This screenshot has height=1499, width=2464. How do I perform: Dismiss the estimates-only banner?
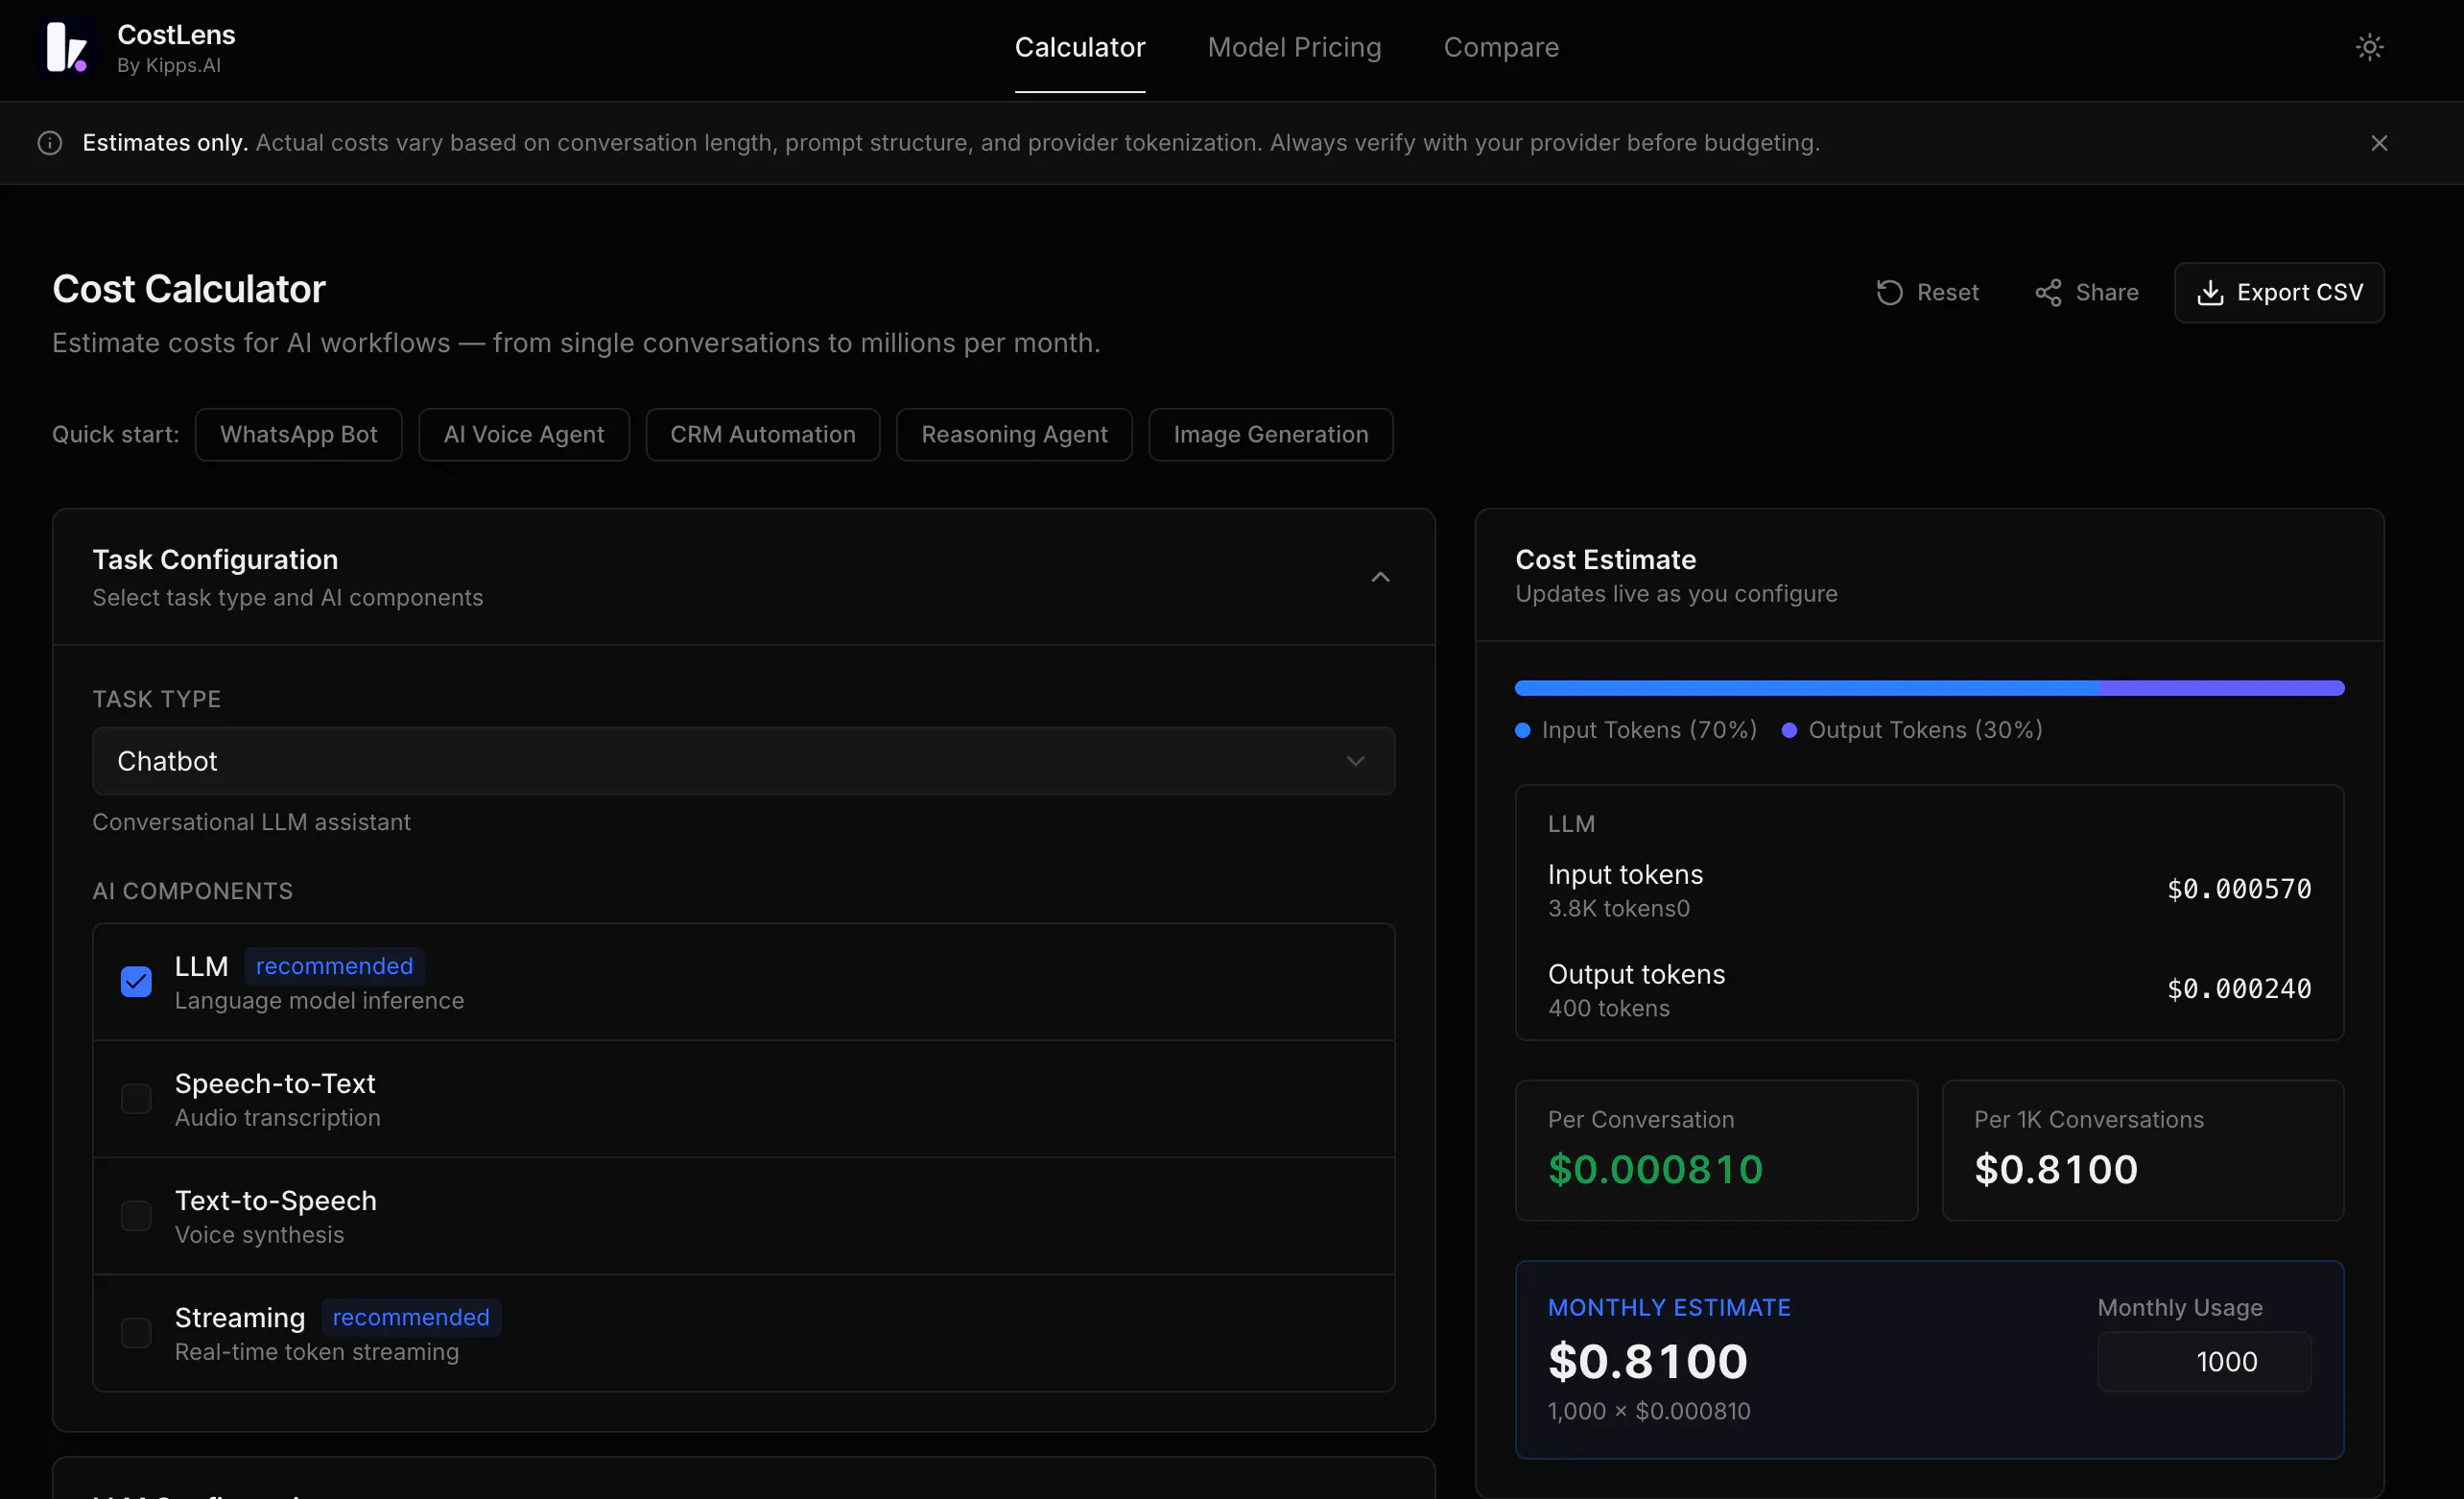tap(2379, 143)
